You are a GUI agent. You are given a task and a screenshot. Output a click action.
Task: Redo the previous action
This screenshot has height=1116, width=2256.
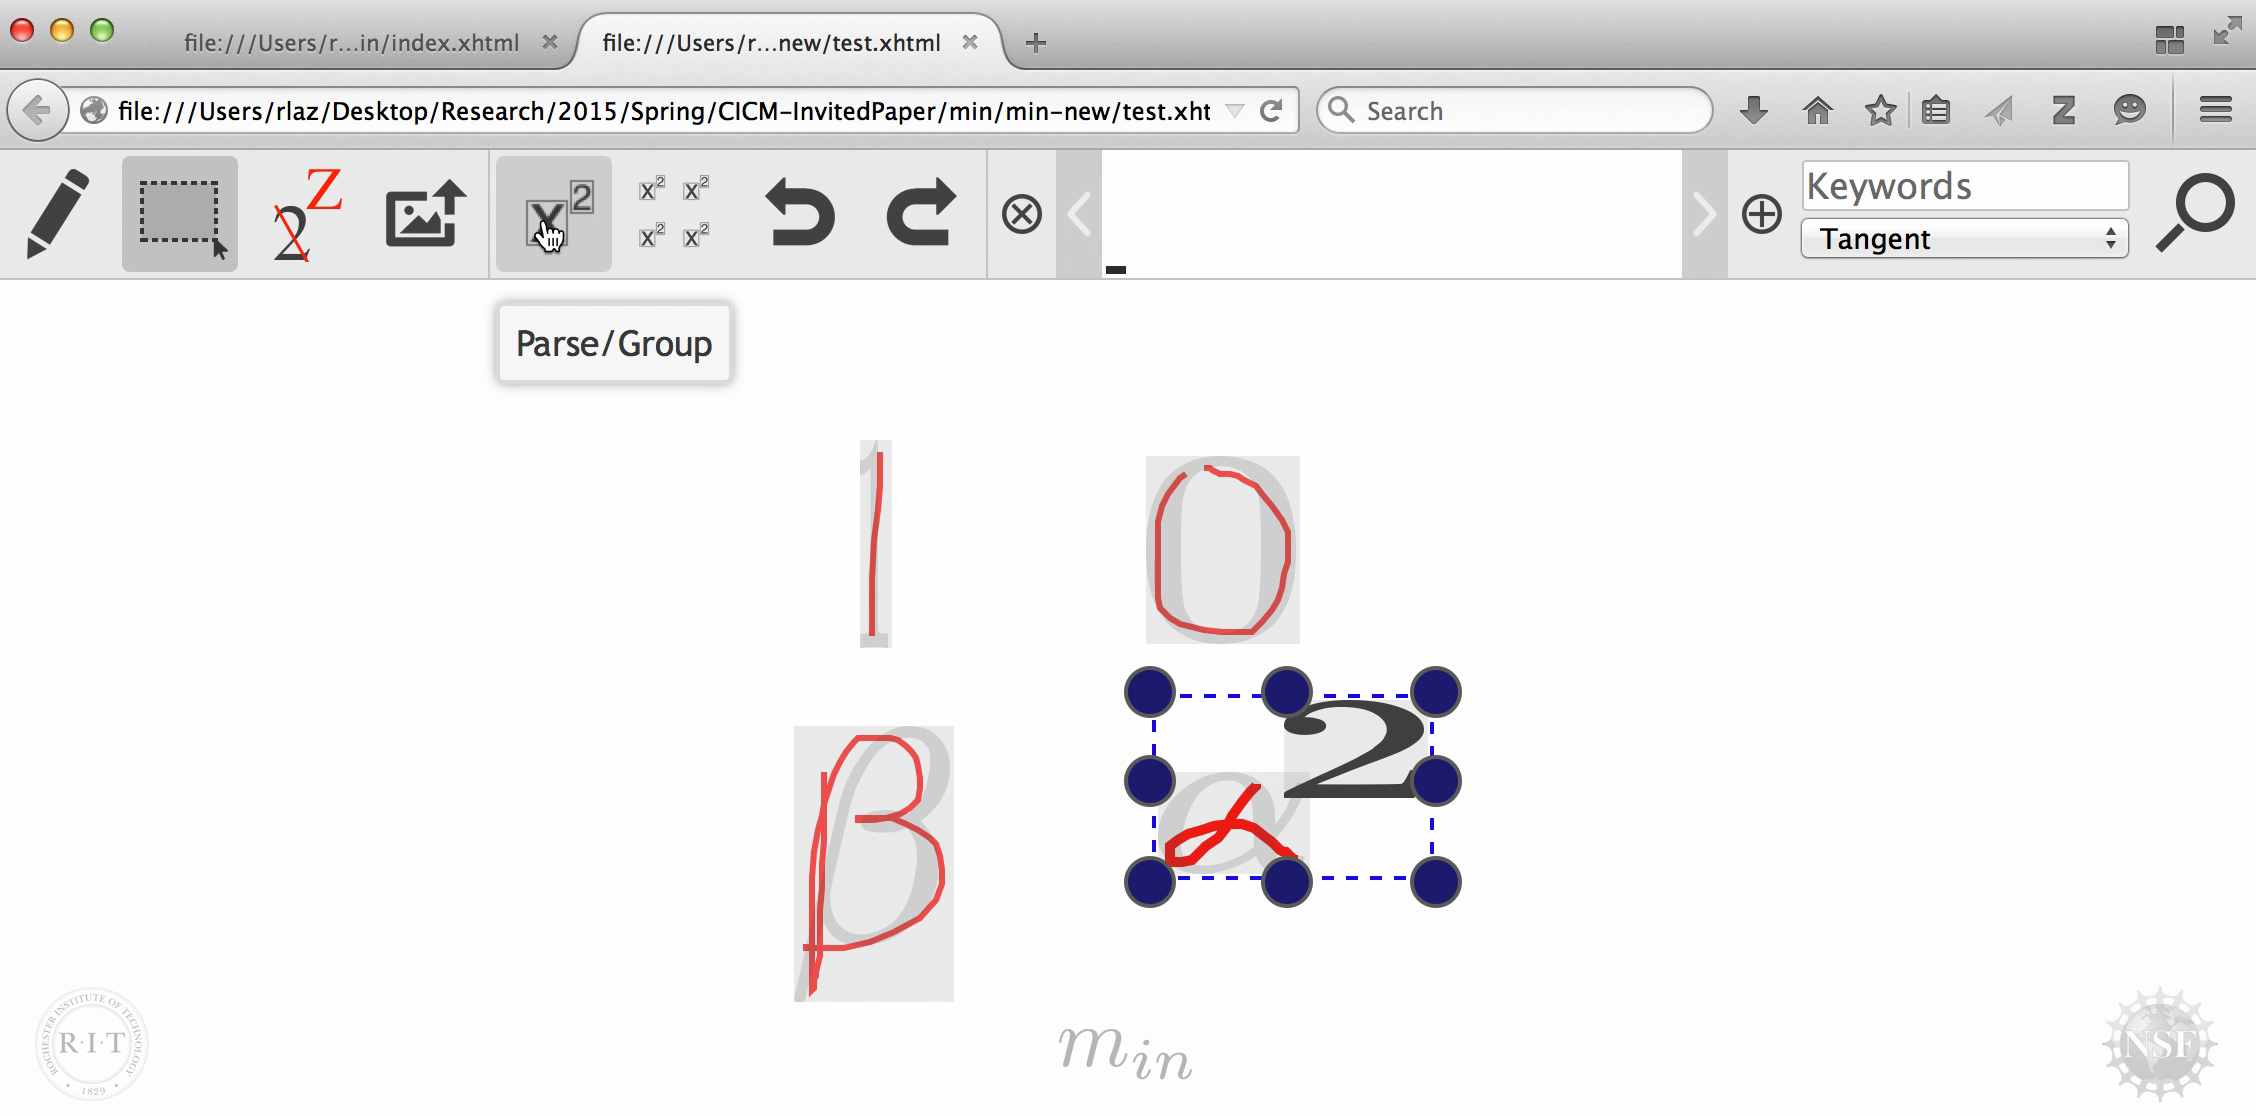(x=921, y=212)
